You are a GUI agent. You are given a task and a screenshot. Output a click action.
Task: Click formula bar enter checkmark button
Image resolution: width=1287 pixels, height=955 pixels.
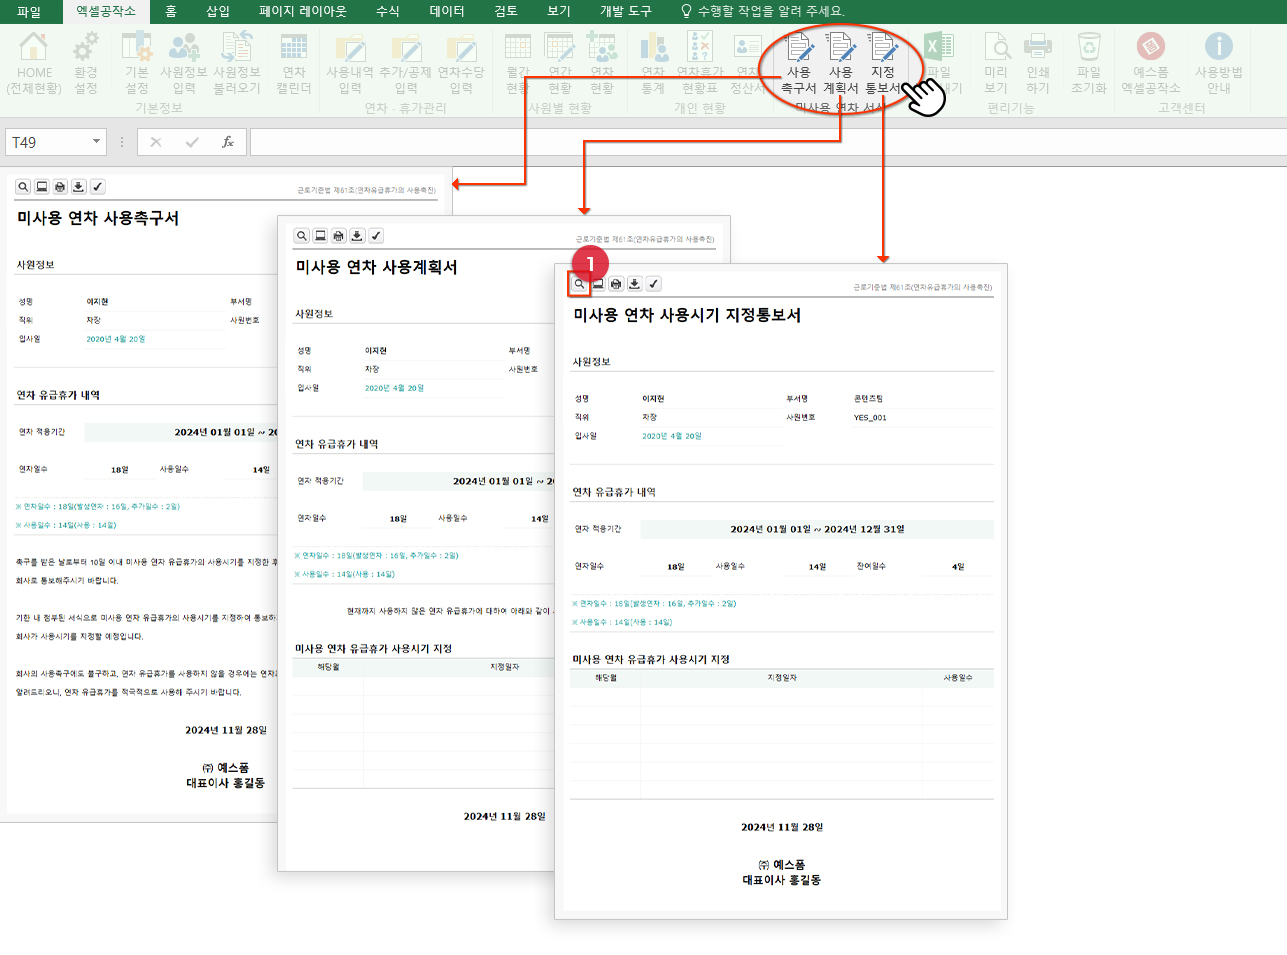point(192,142)
